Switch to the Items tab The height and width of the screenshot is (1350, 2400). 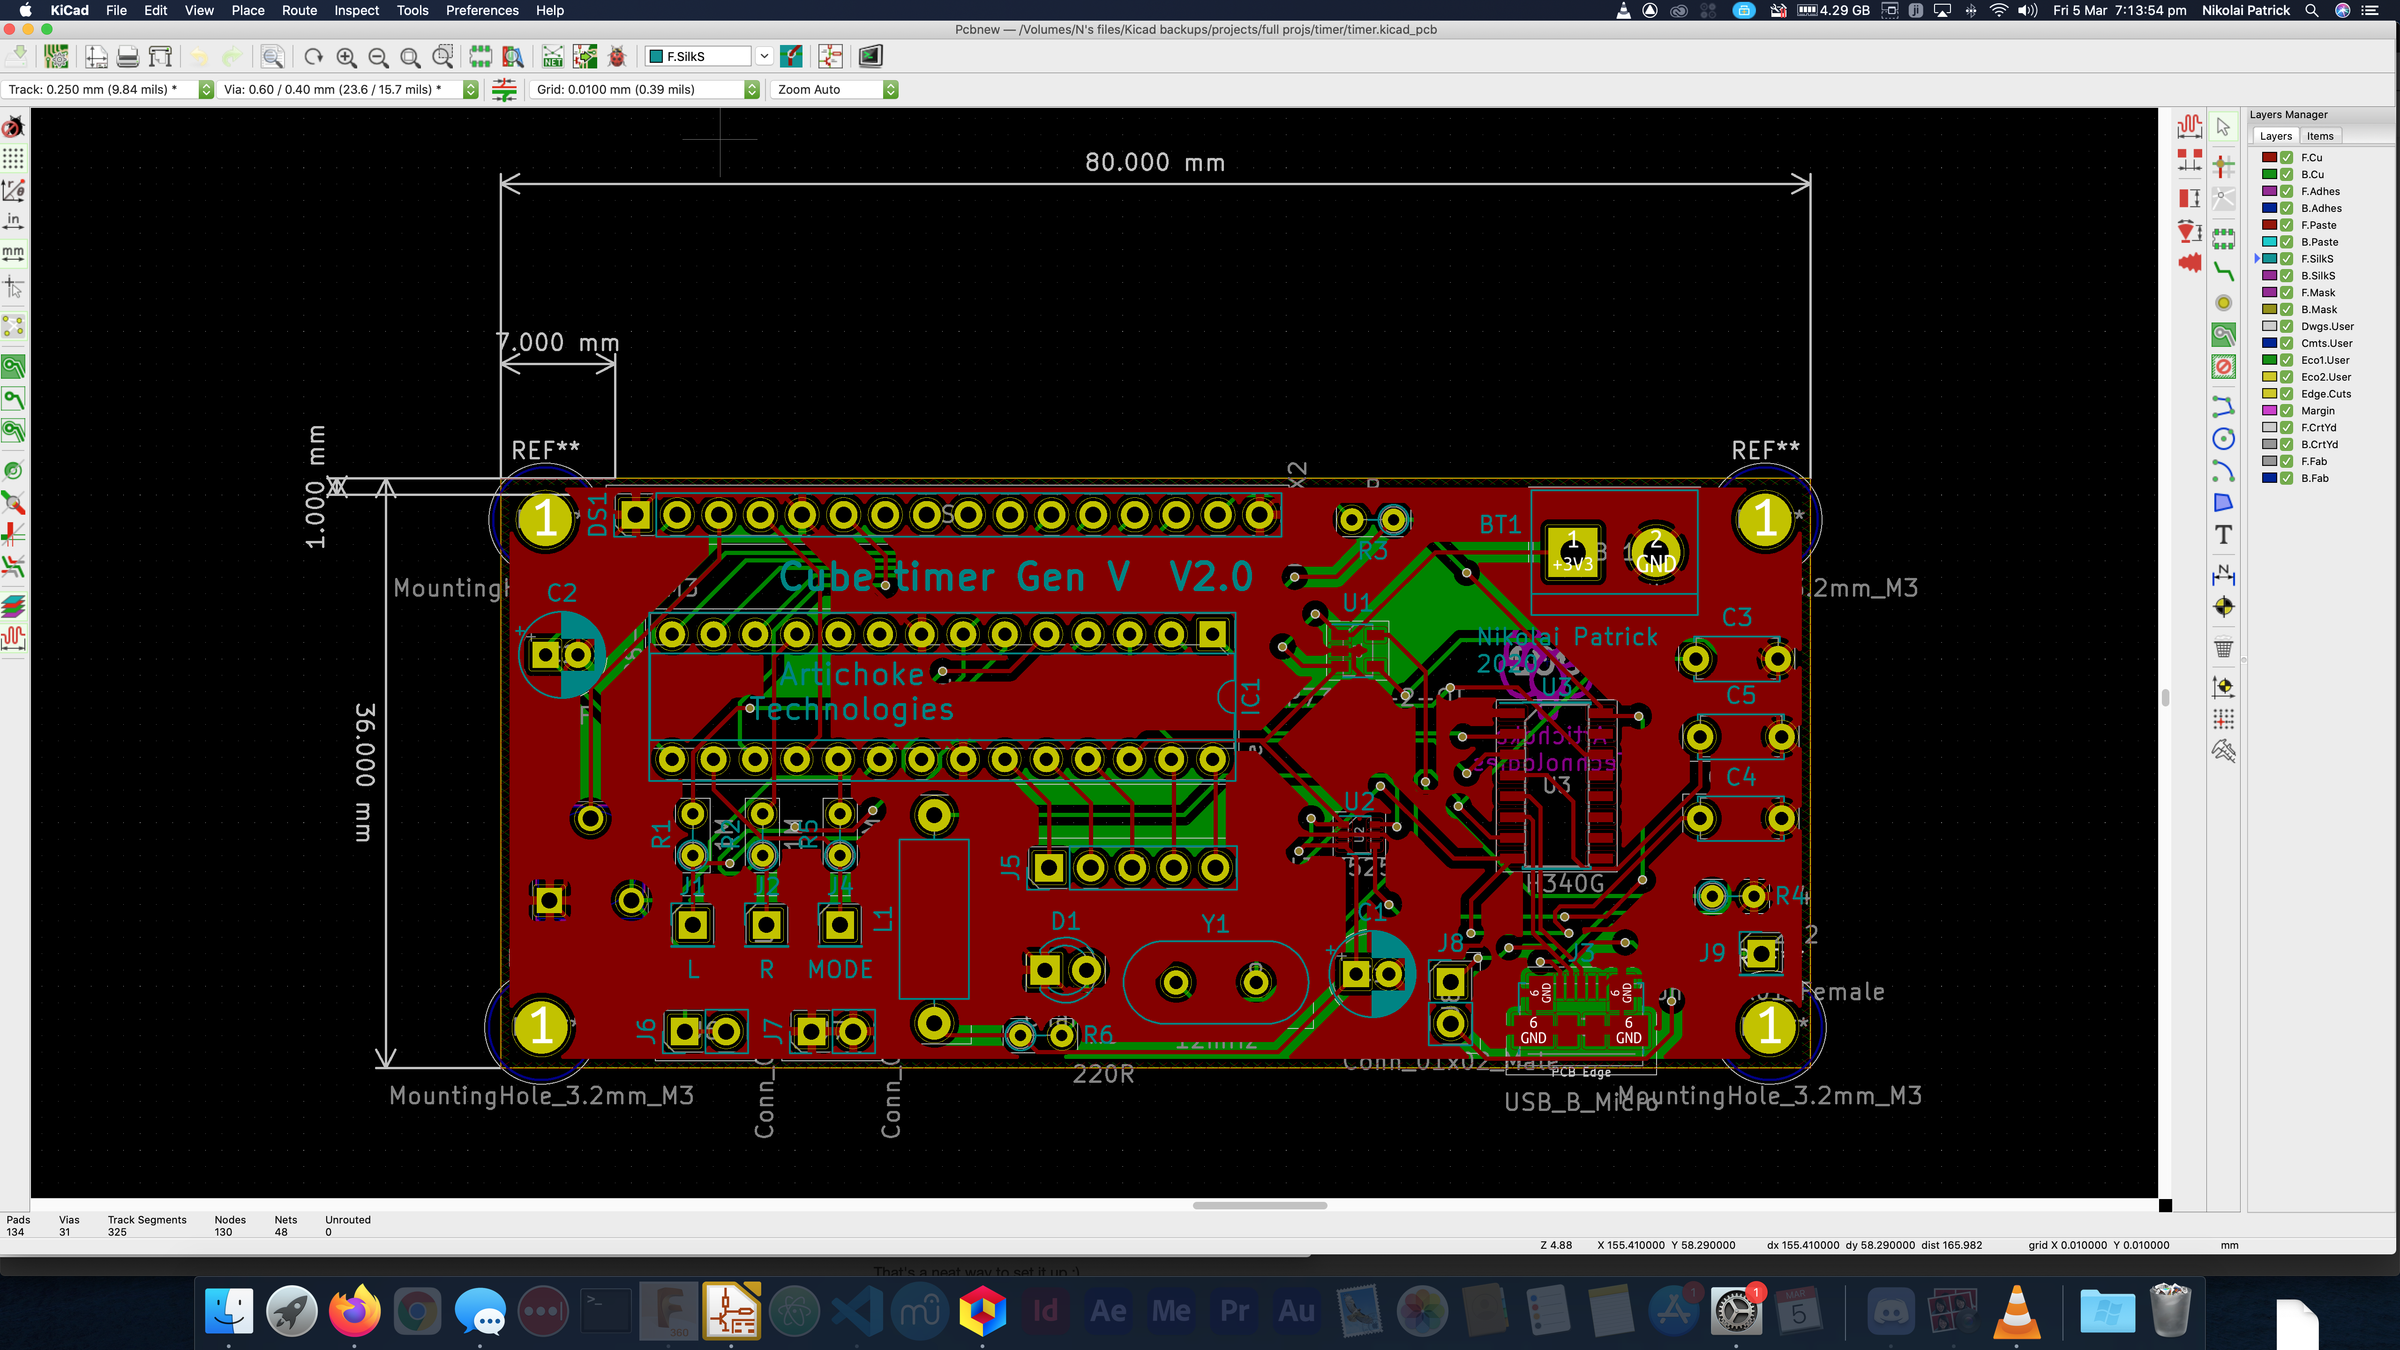2319,136
